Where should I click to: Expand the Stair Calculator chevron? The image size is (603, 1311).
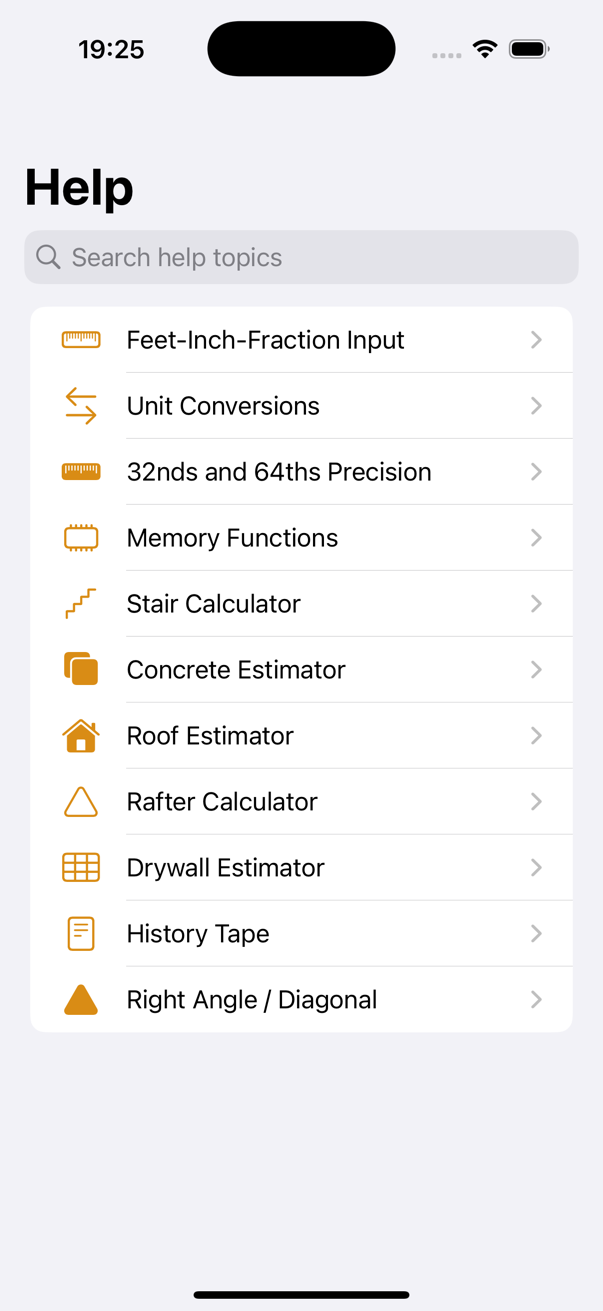pyautogui.click(x=537, y=603)
